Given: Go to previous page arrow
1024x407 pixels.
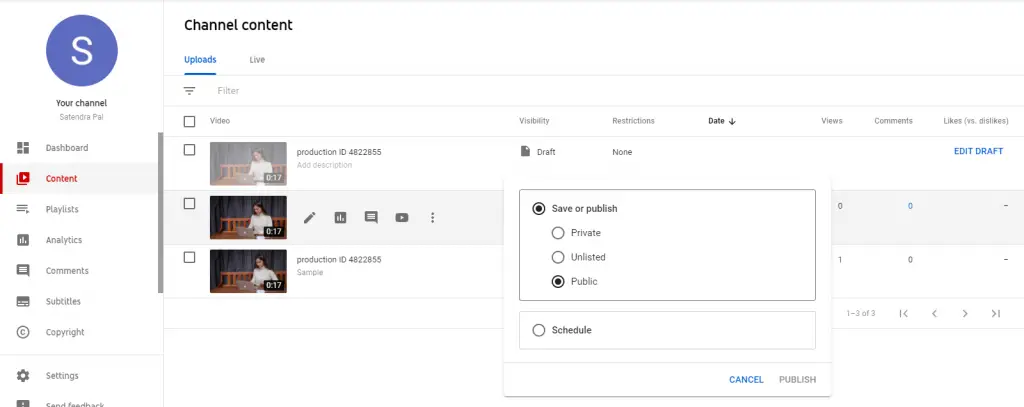Looking at the screenshot, I should (935, 314).
